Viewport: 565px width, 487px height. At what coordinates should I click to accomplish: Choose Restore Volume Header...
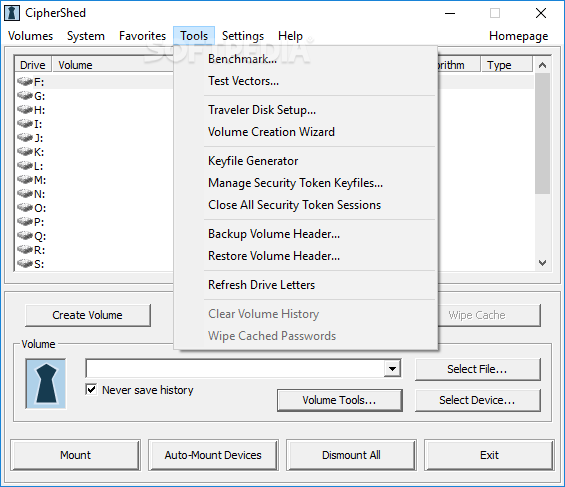(x=306, y=256)
